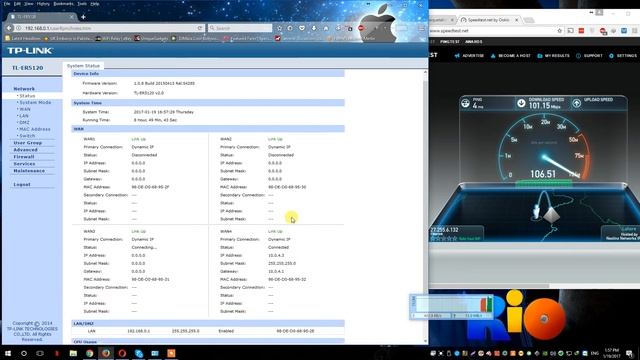640x360 pixels.
Task: Click the Awards link in Speedtest top bar
Action: [x=473, y=42]
